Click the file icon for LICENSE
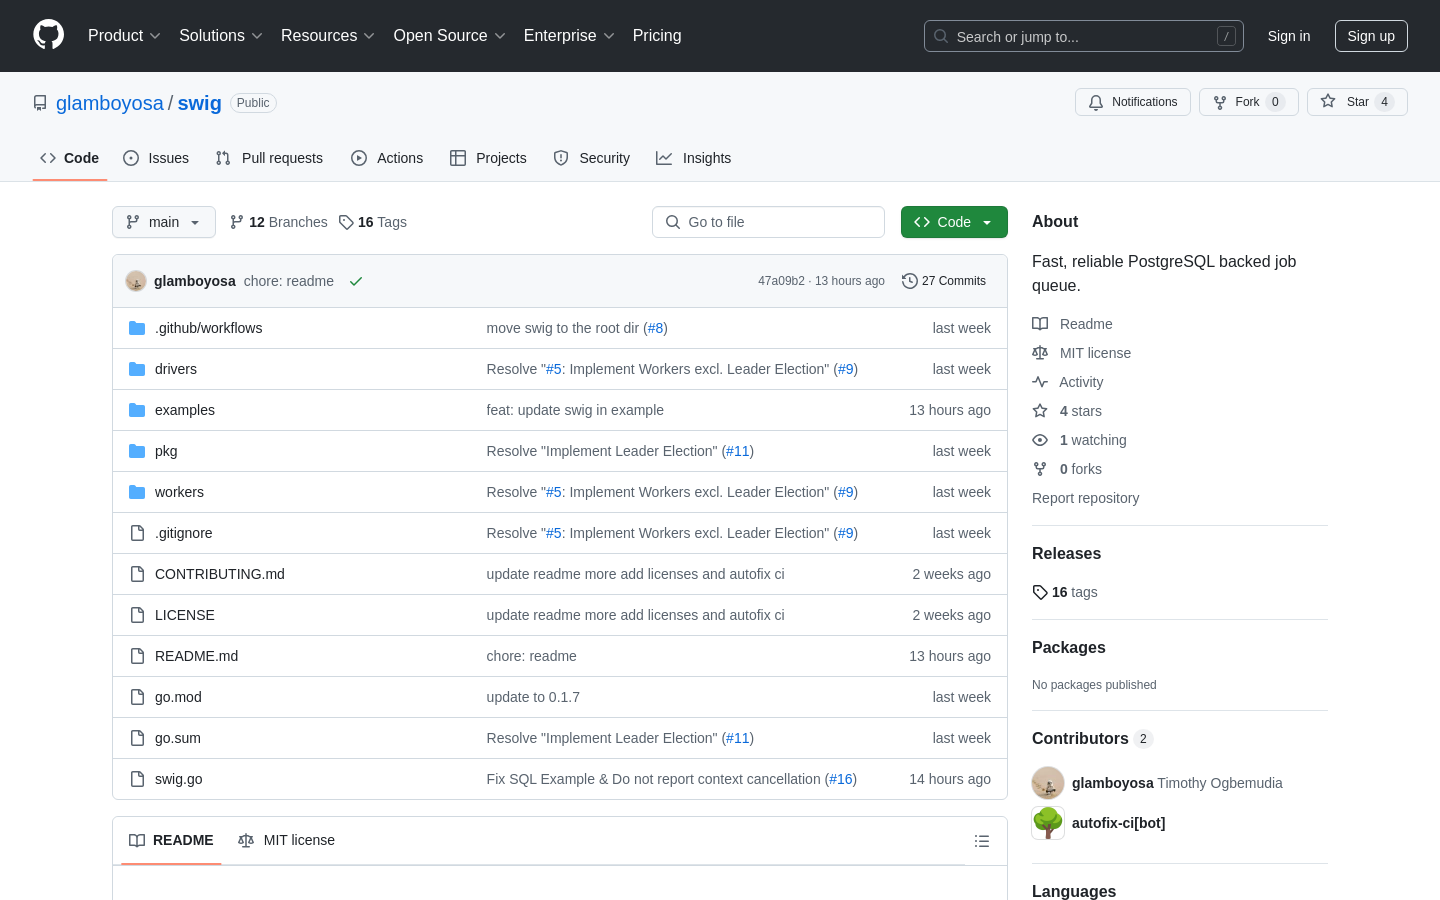The height and width of the screenshot is (900, 1440). (x=137, y=615)
